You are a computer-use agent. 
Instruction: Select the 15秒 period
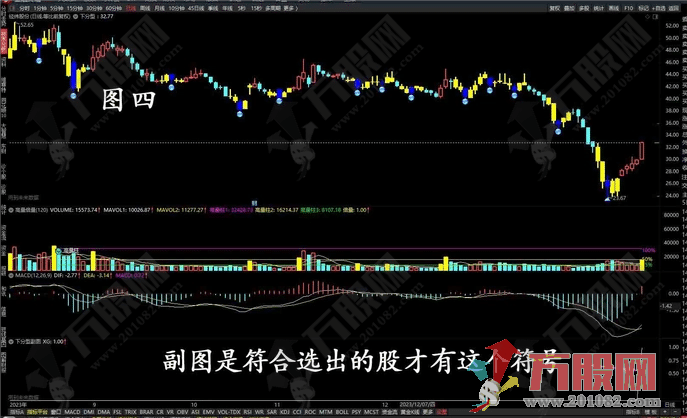click(x=256, y=8)
